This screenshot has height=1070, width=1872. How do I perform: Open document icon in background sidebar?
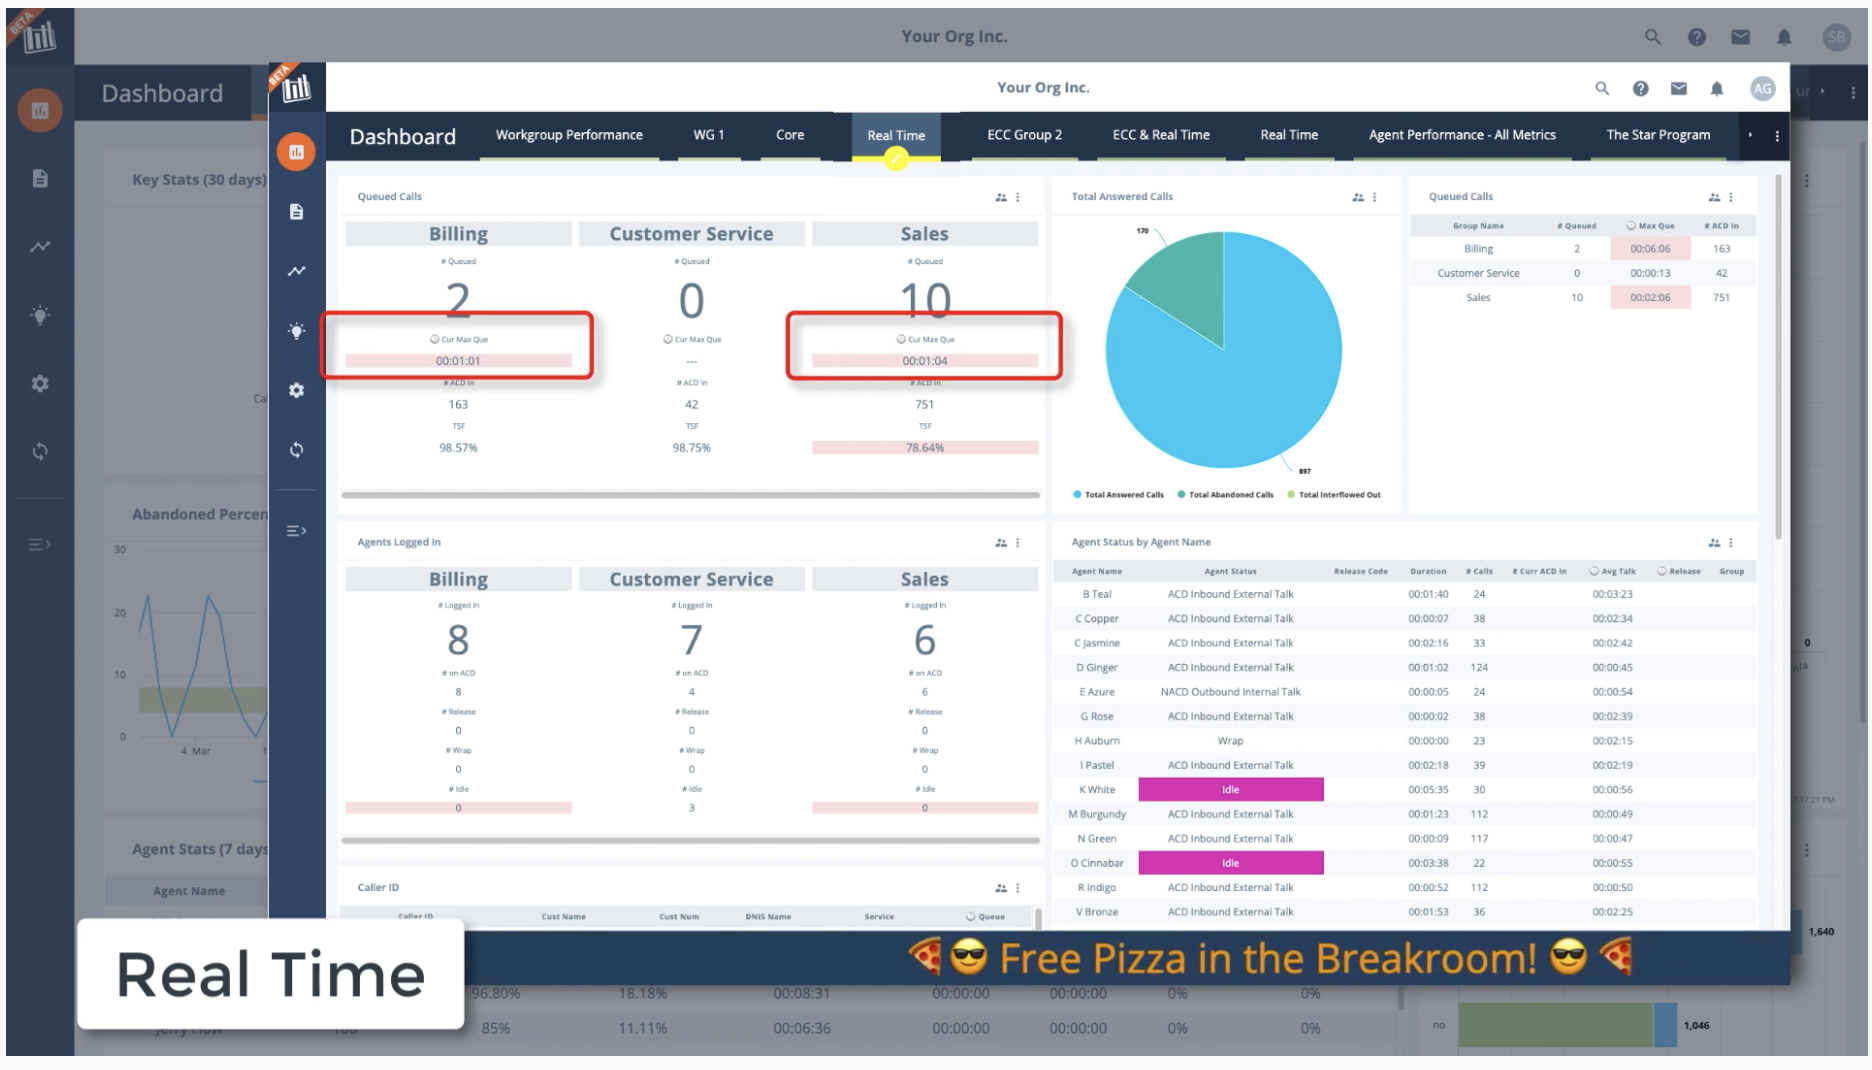40,178
